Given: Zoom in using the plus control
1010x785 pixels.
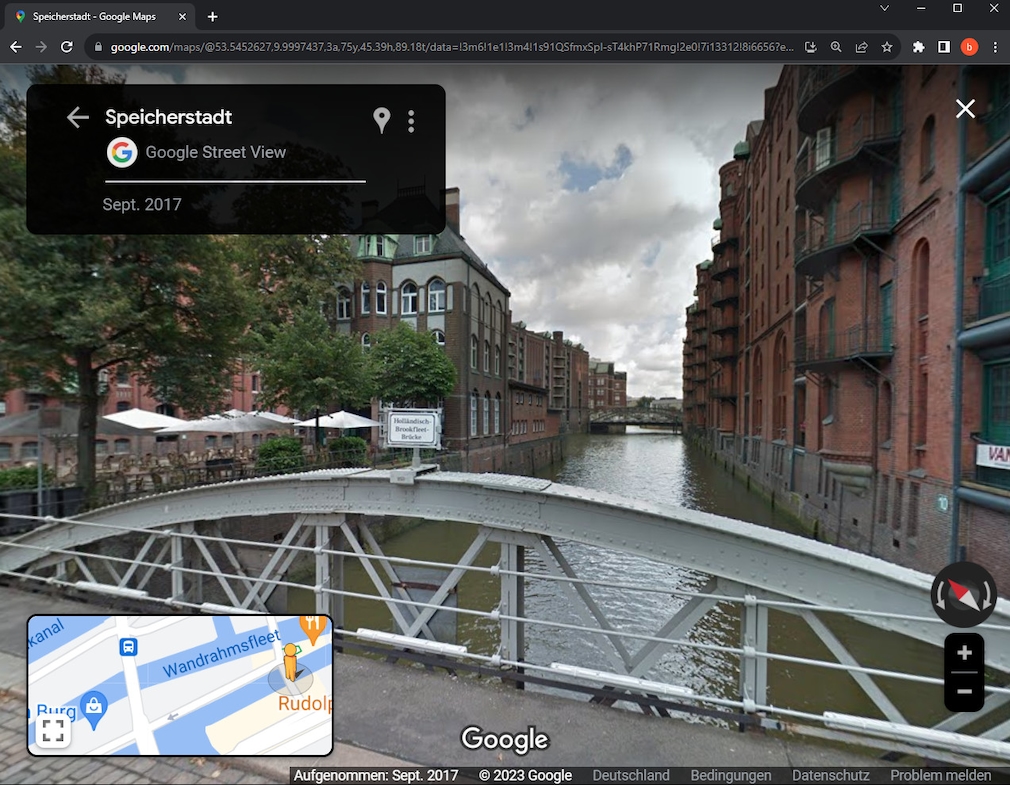Looking at the screenshot, I should tap(963, 652).
